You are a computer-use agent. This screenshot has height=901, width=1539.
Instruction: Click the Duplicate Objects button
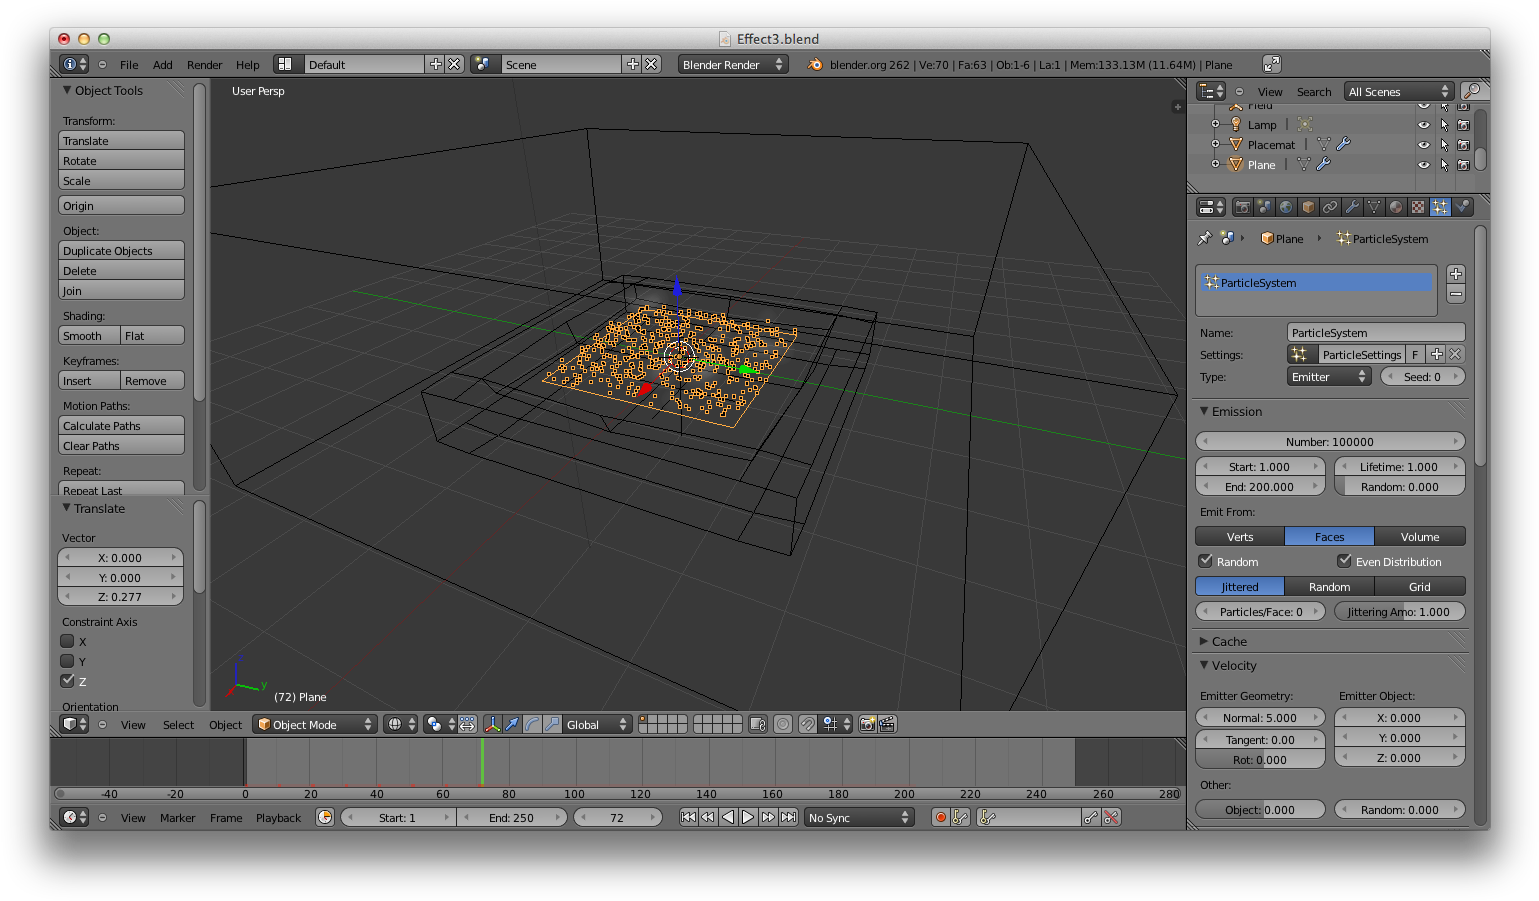click(120, 250)
